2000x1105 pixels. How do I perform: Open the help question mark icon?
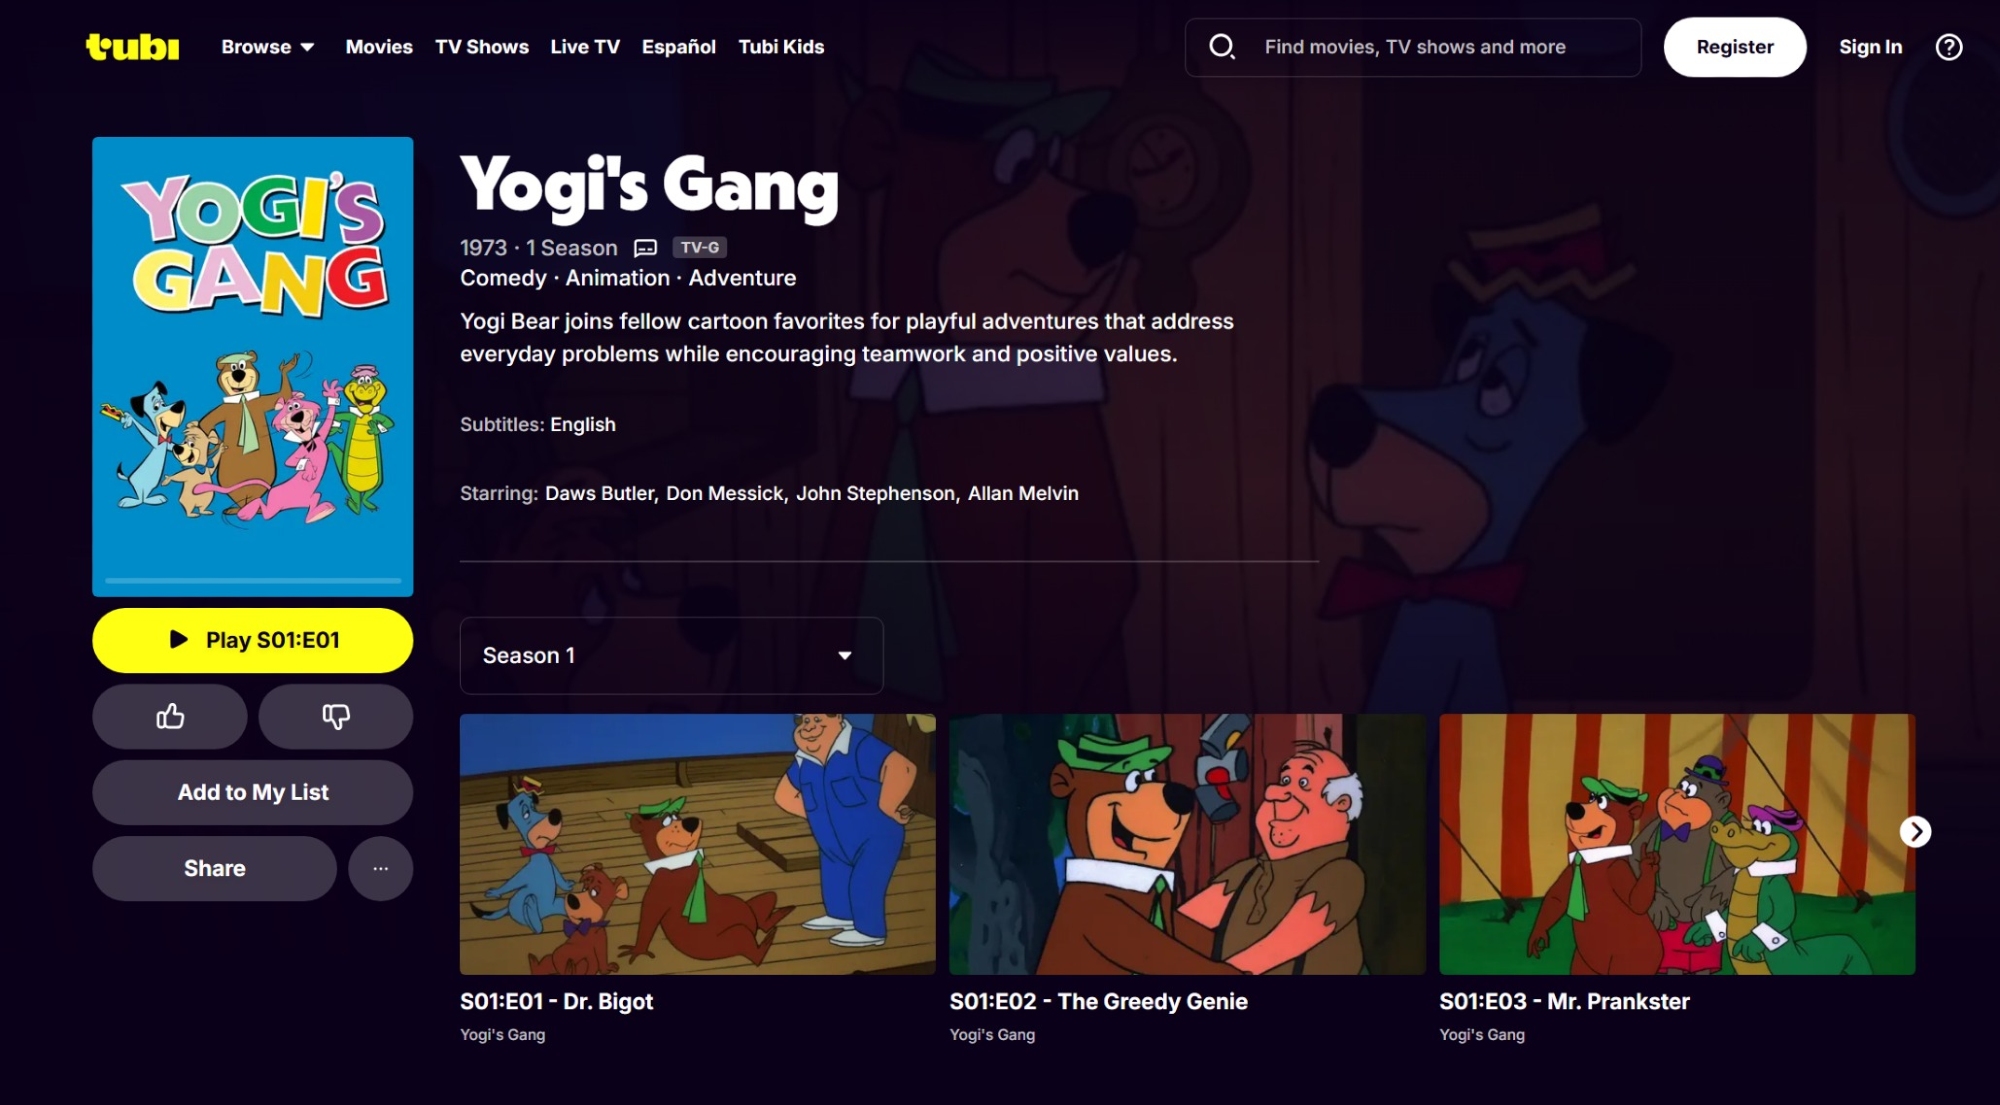tap(1948, 47)
